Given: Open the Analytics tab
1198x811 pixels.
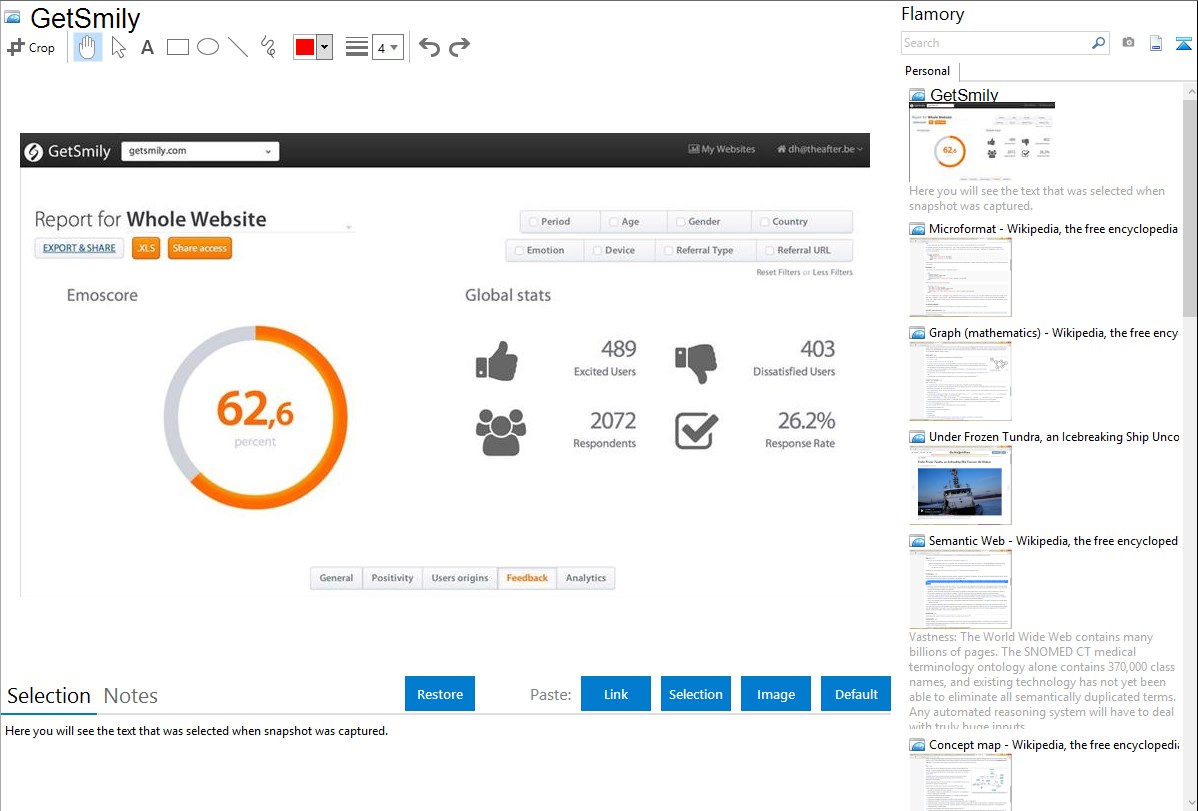Looking at the screenshot, I should [x=586, y=578].
